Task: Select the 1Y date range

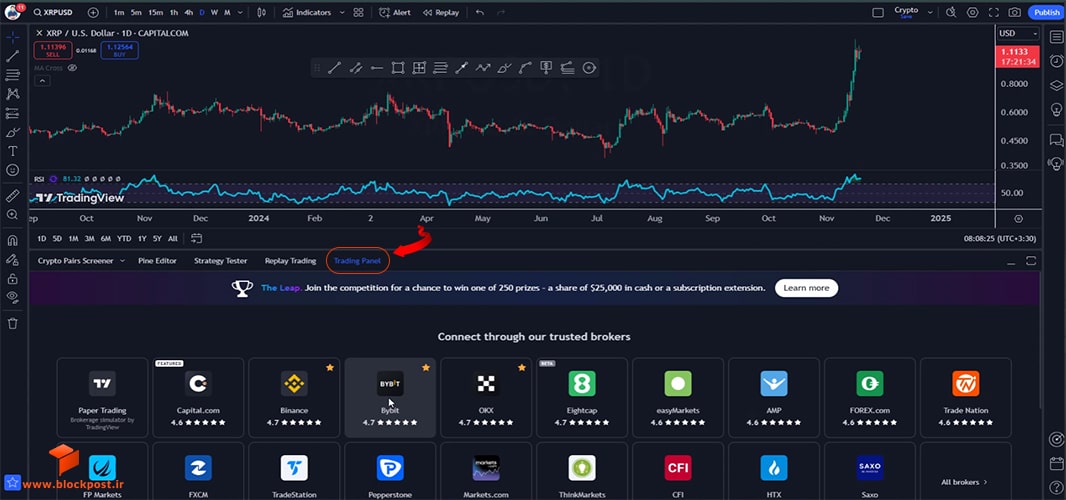Action: point(142,239)
